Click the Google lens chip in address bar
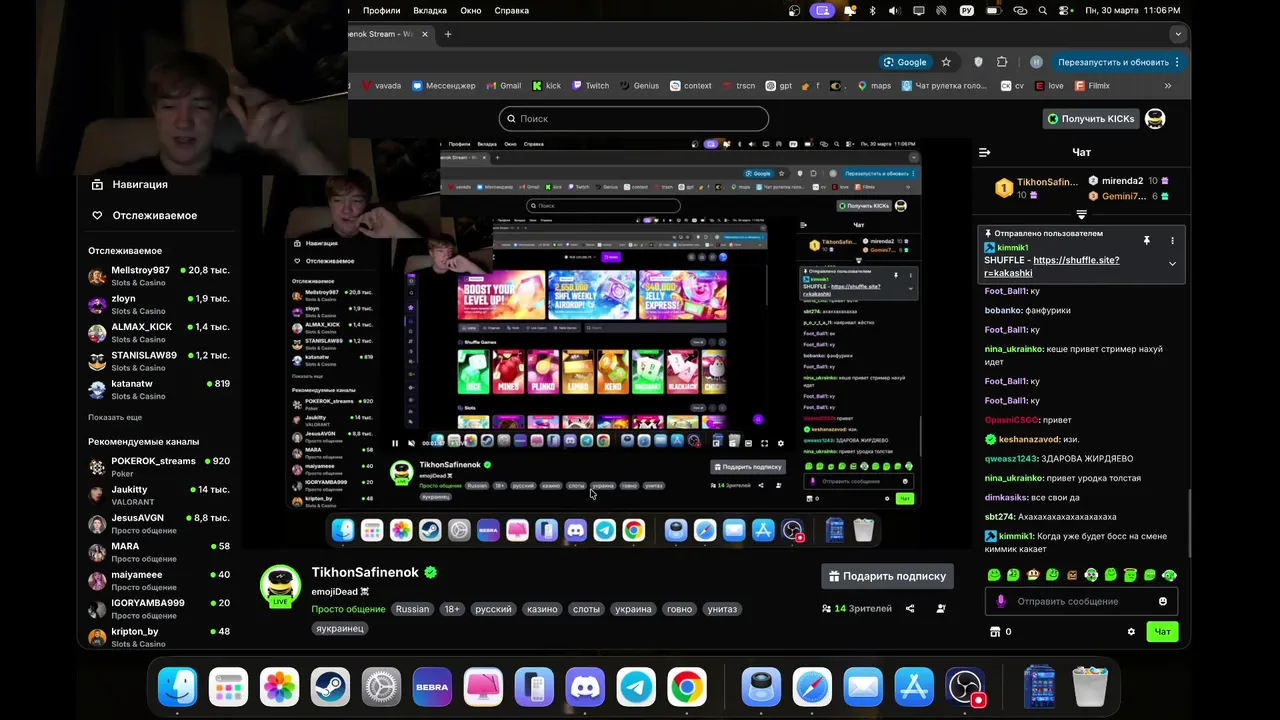 point(906,62)
